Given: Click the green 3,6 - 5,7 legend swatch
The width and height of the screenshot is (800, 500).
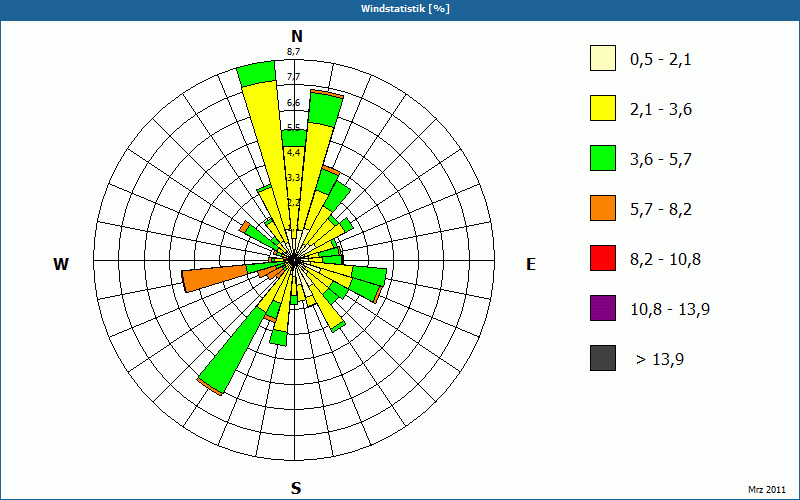Looking at the screenshot, I should click(603, 158).
